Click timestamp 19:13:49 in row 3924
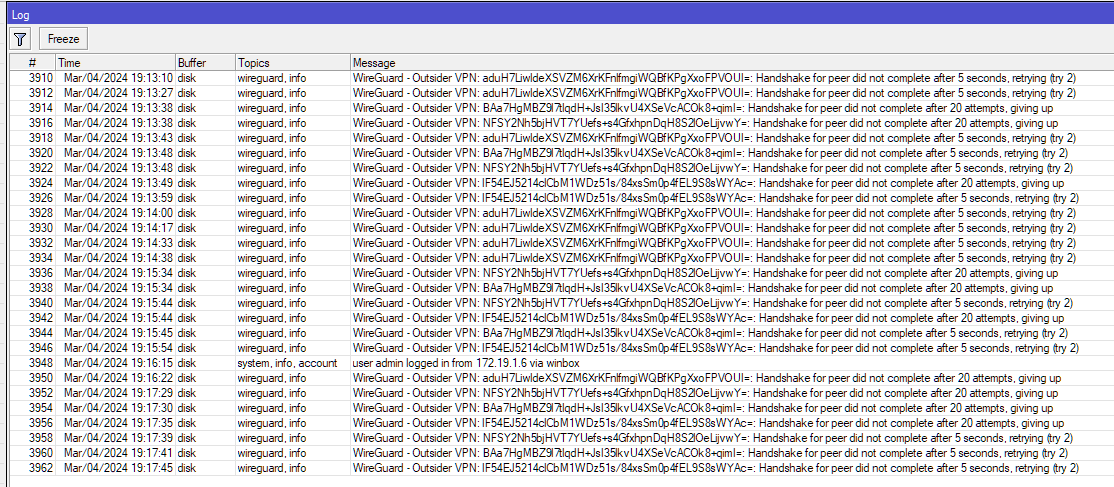Image resolution: width=1114 pixels, height=487 pixels. pyautogui.click(x=118, y=183)
